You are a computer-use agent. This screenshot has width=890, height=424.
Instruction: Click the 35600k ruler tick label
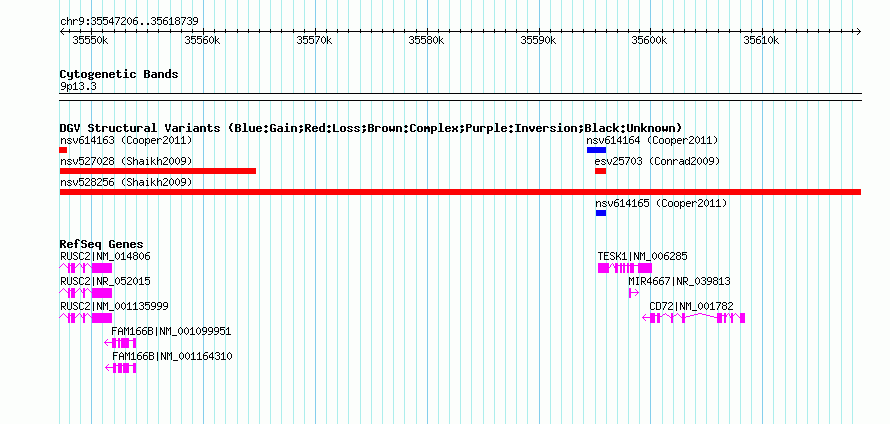(649, 40)
